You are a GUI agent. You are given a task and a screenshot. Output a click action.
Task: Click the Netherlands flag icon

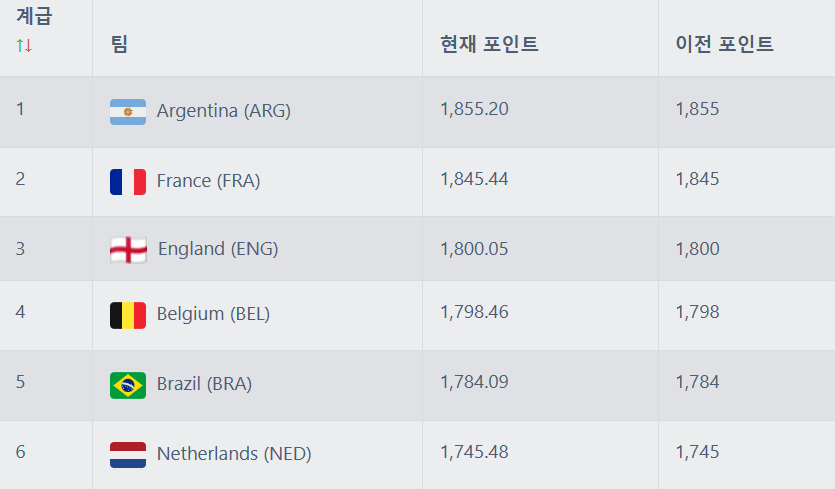point(128,455)
